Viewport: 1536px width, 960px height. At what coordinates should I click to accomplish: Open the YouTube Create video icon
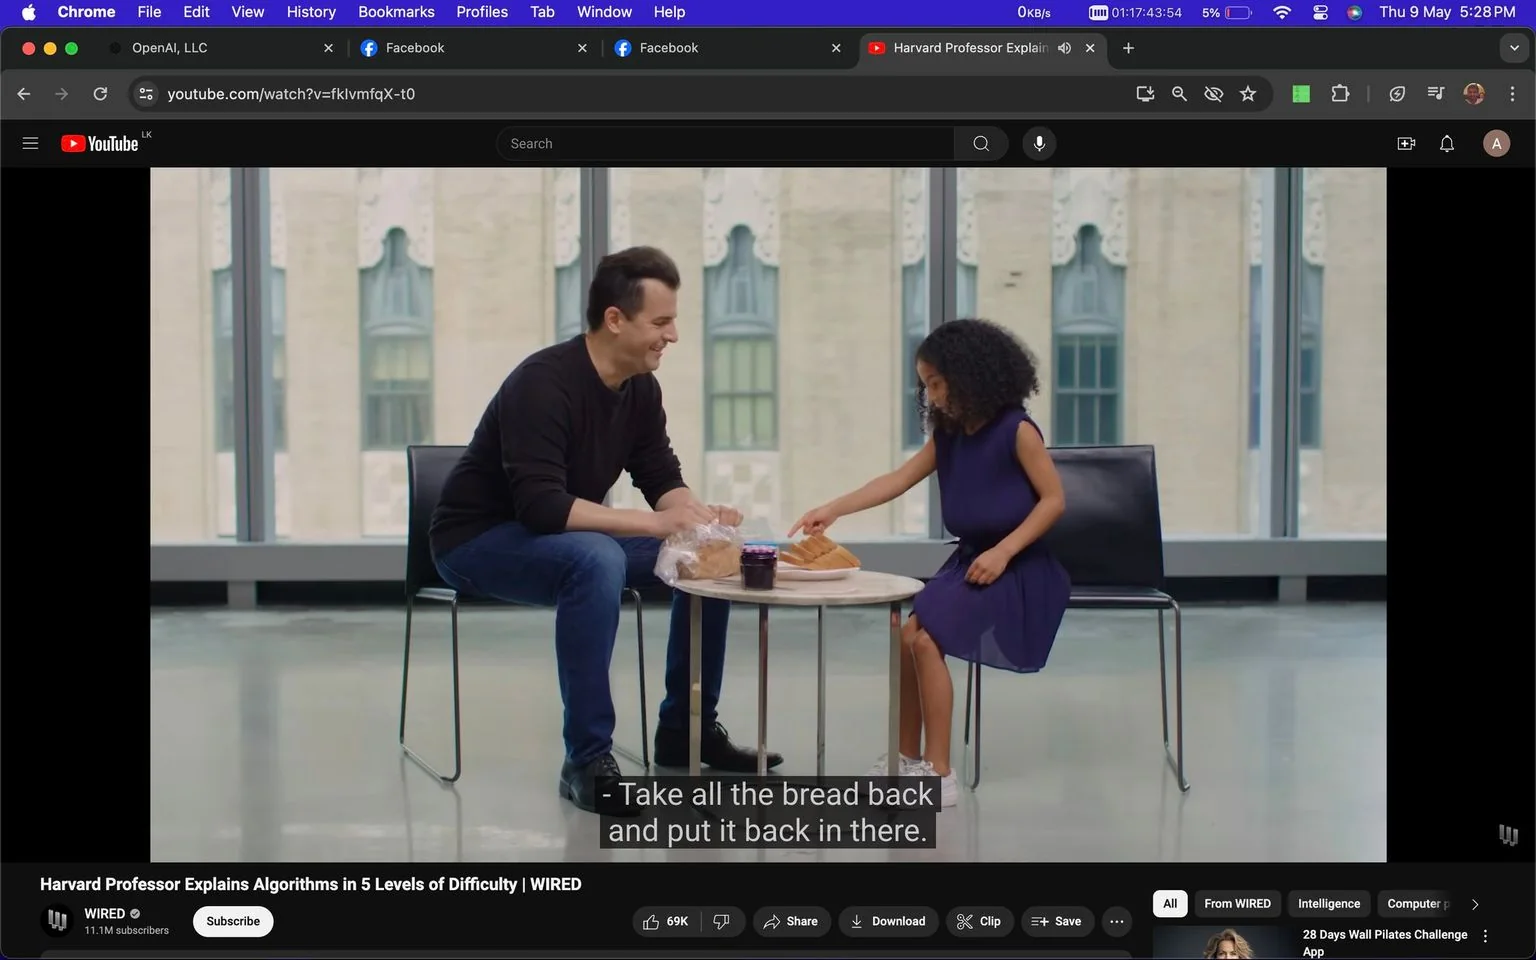1406,144
